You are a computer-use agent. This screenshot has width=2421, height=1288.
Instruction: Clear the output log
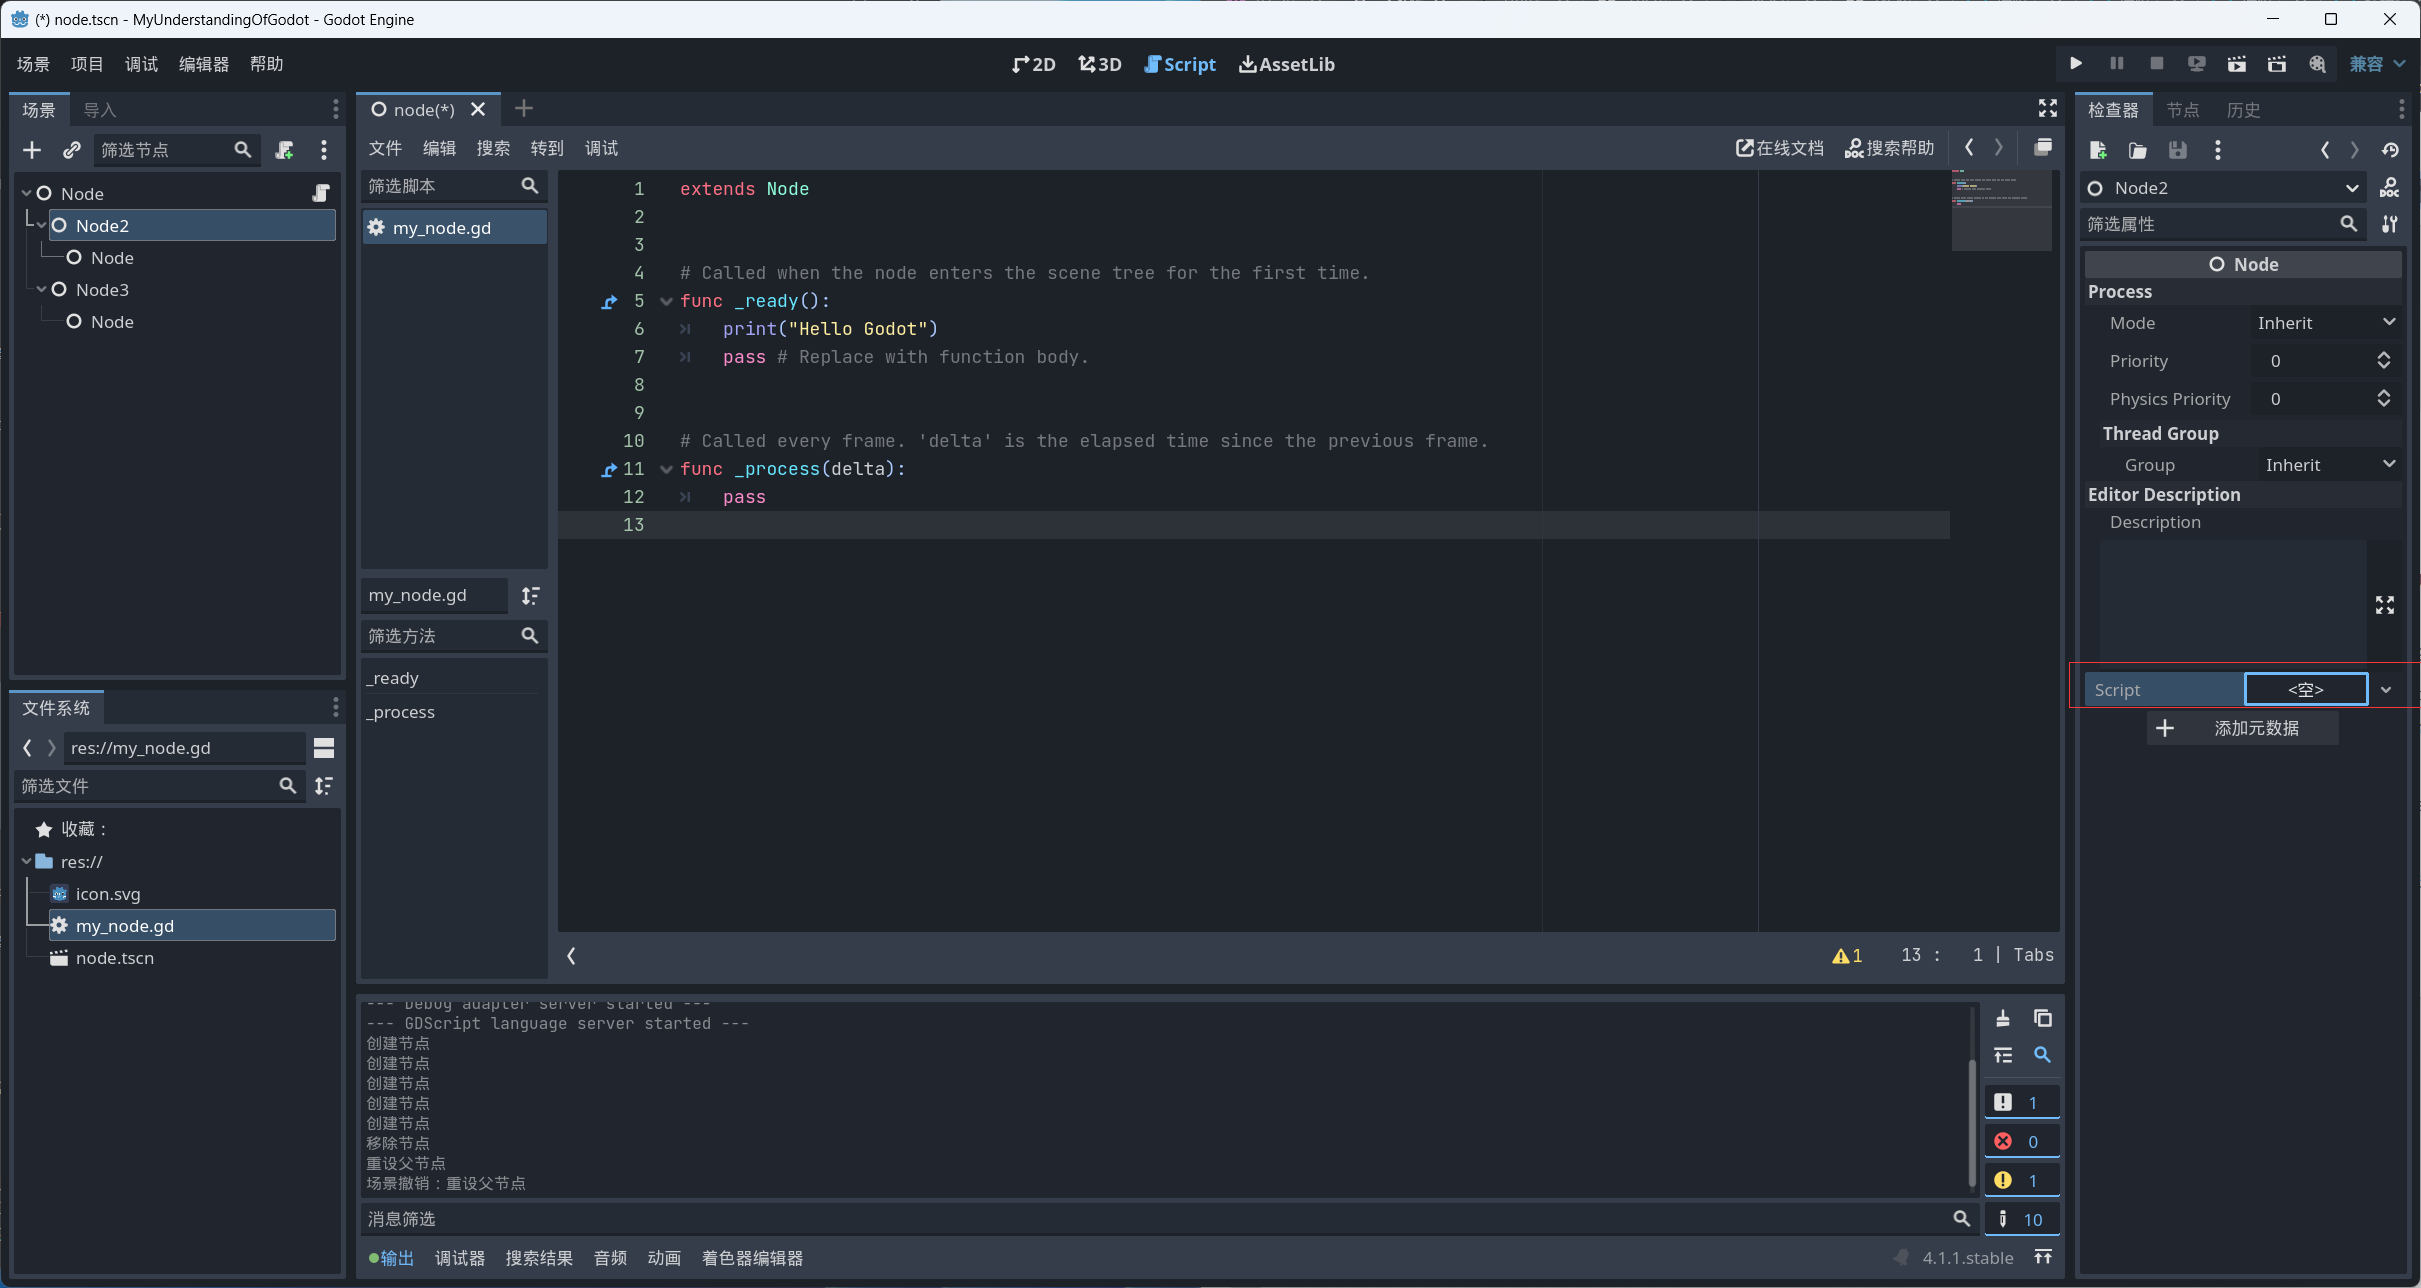[x=2003, y=1018]
